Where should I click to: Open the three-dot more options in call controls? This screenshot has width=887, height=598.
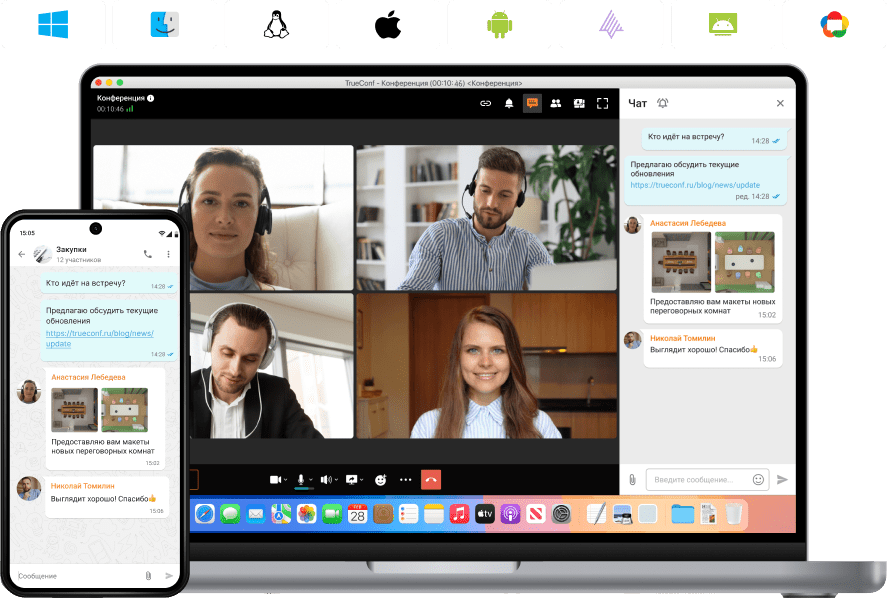coord(405,479)
